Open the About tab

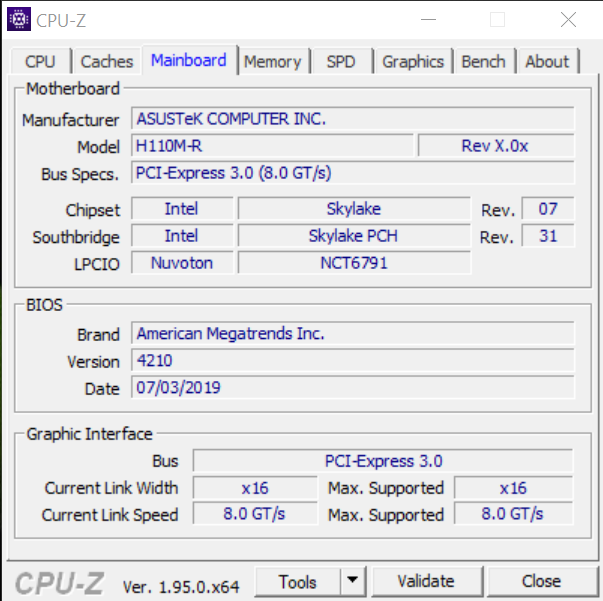(547, 62)
